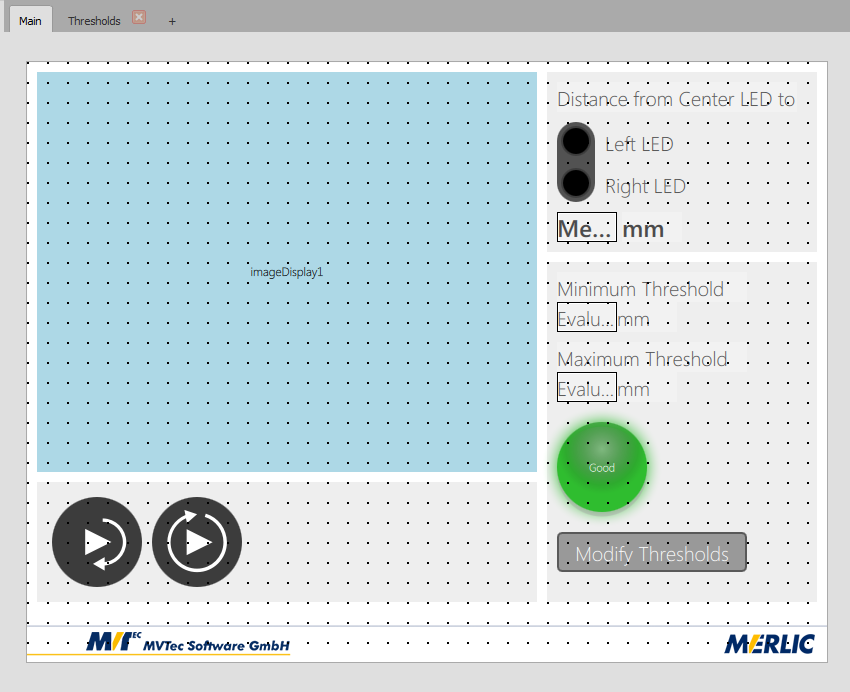The image size is (850, 692).
Task: Click the run once play button
Action: pos(97,542)
